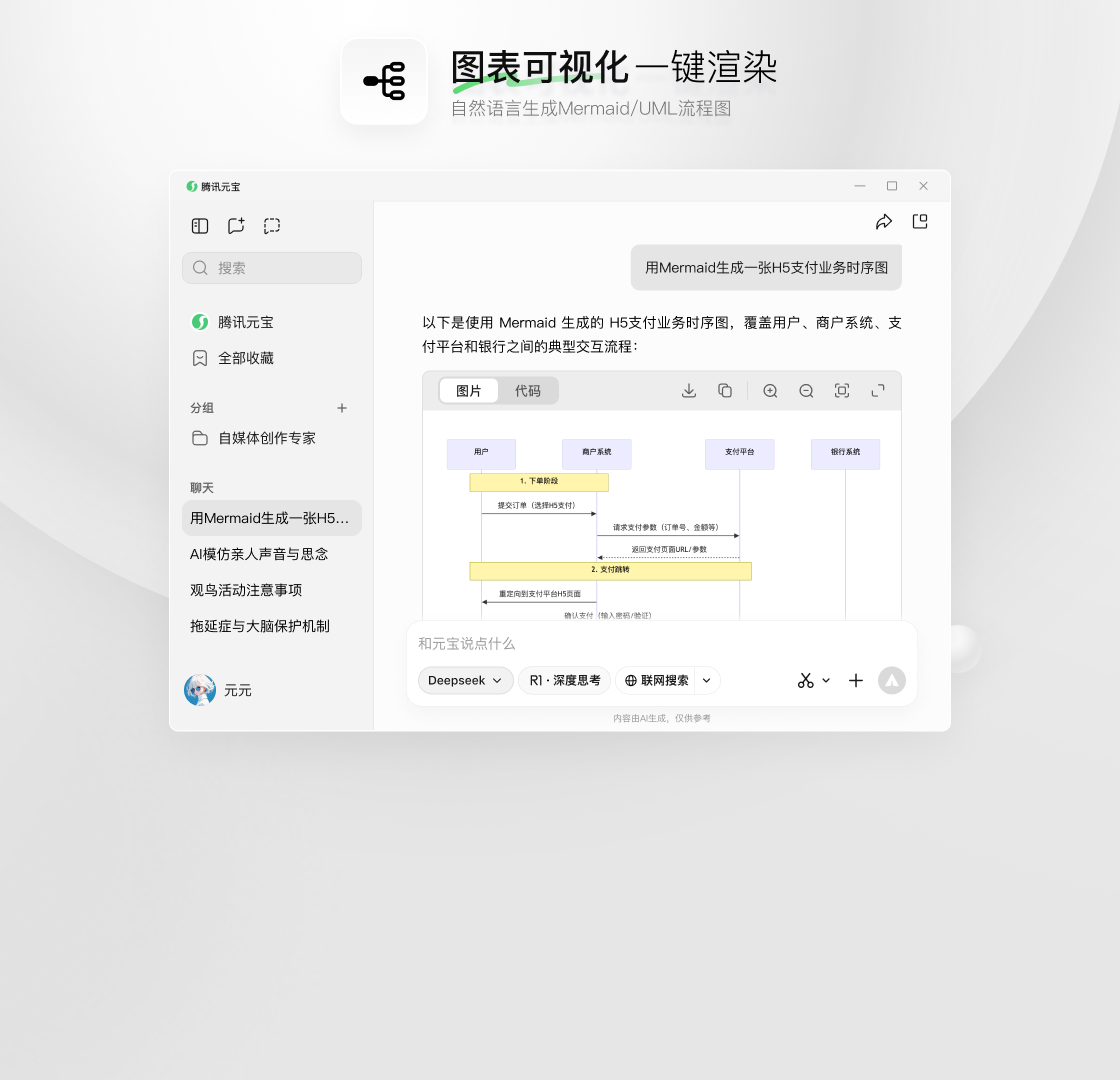The height and width of the screenshot is (1080, 1120).
Task: Fit the diagram to view
Action: tap(842, 391)
